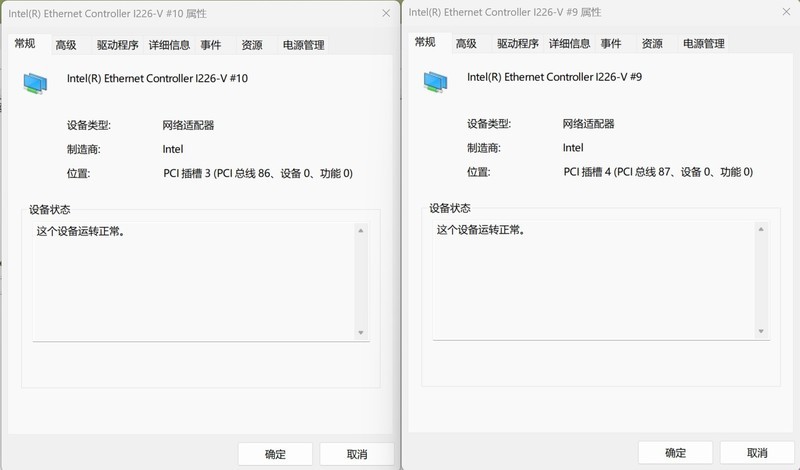This screenshot has width=800, height=470.
Task: Click status text 这个设备运转正常 in #9 window
Action: [x=480, y=230]
